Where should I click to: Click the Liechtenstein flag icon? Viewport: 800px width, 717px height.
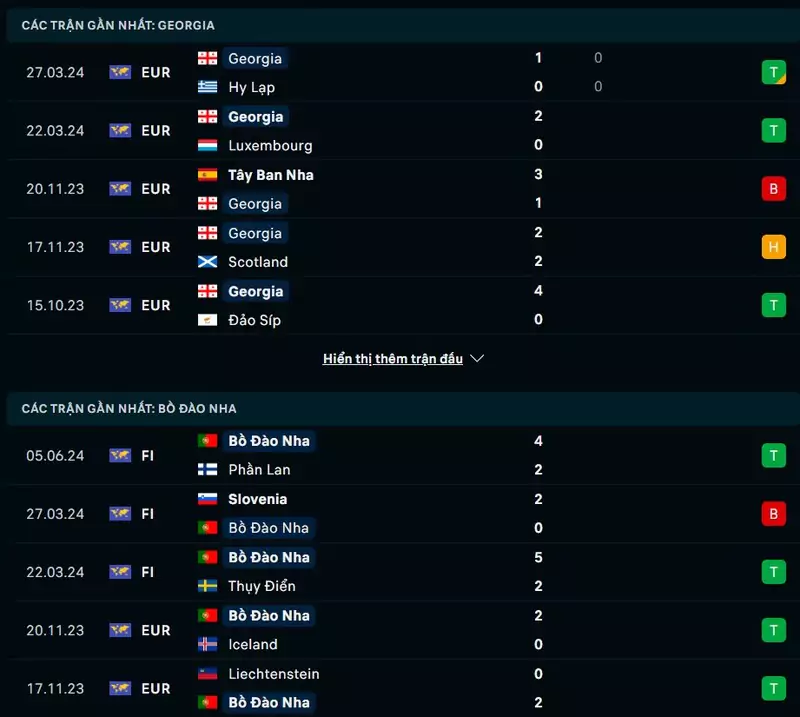coord(208,674)
